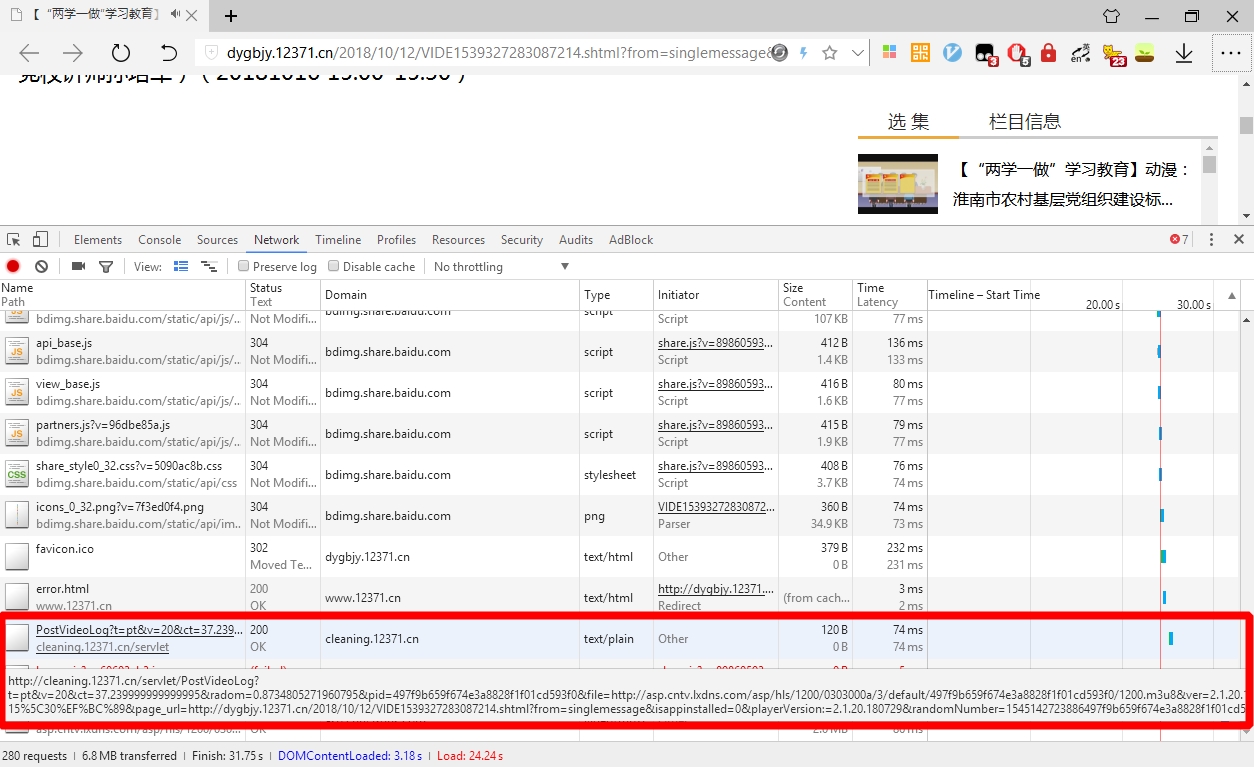Screen dimensions: 1254x767
Task: Select the Network tab
Action: click(277, 240)
